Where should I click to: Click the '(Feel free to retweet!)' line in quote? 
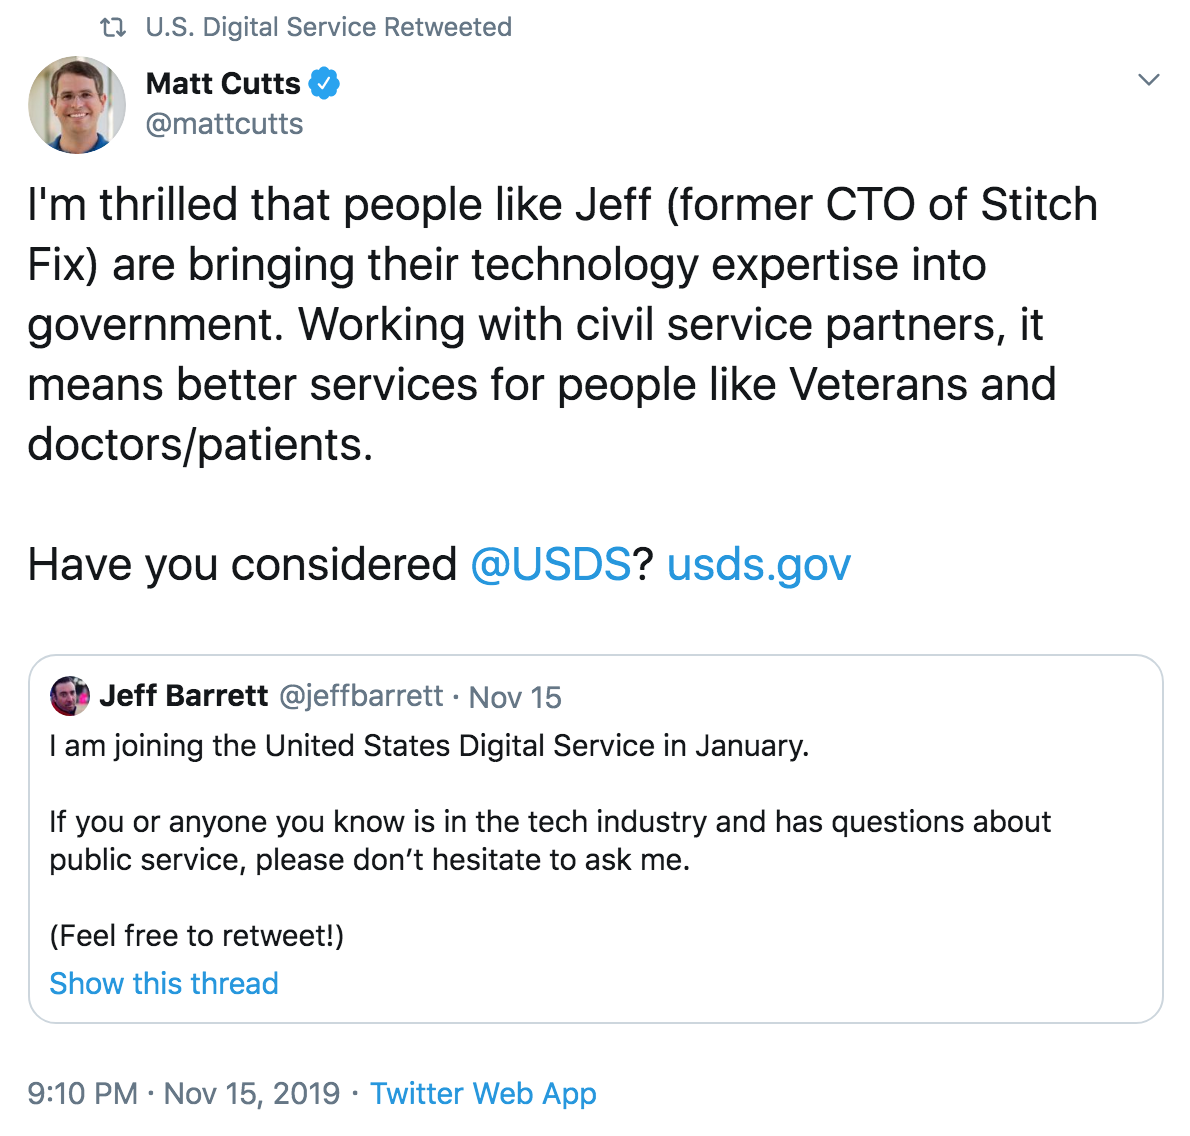(x=197, y=936)
